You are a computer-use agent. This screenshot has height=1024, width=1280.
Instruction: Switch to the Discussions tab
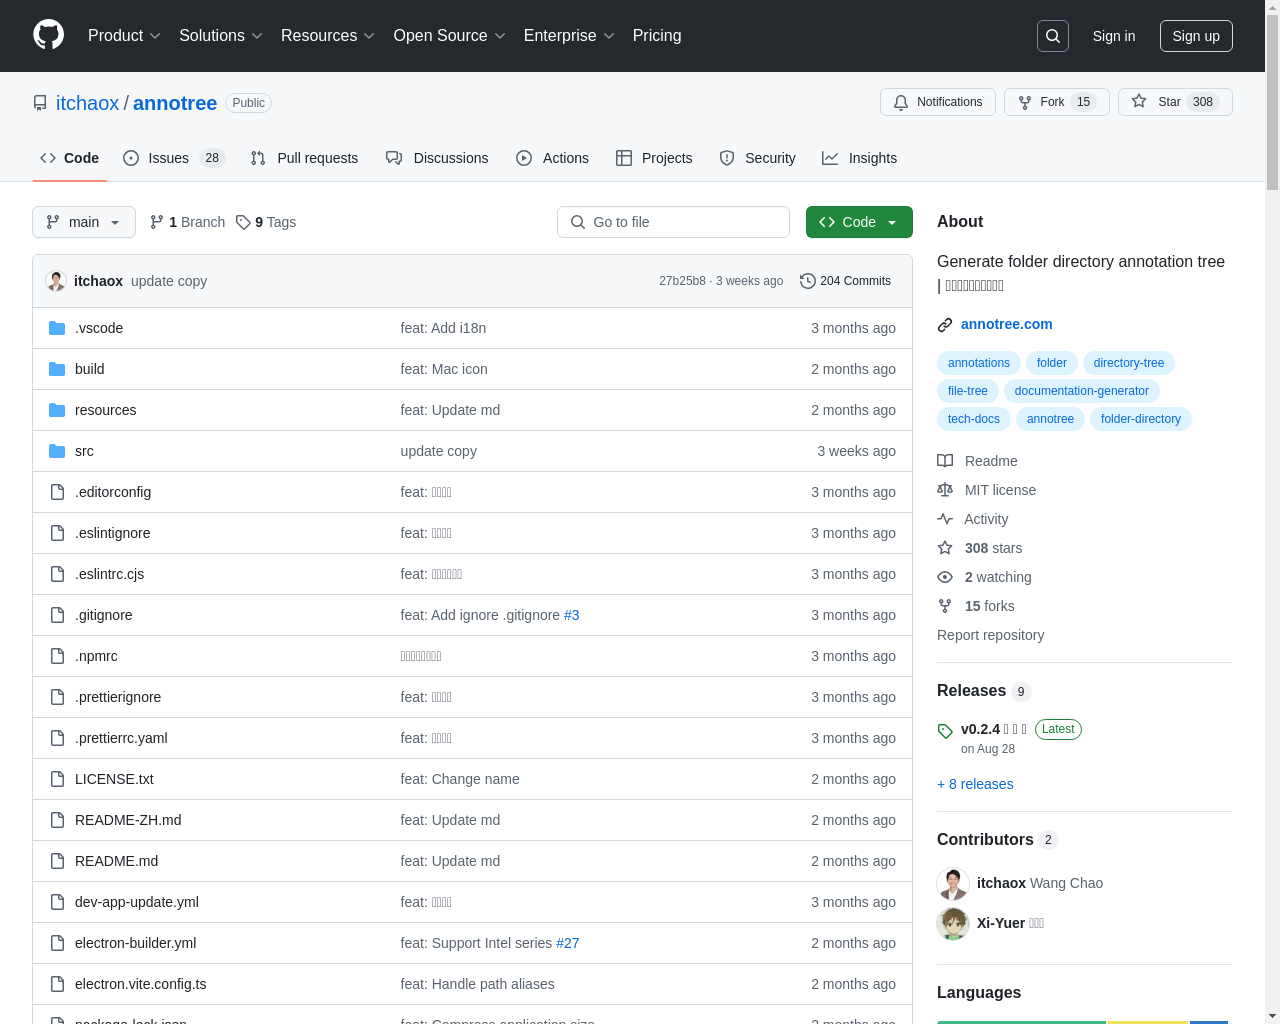tap(437, 158)
